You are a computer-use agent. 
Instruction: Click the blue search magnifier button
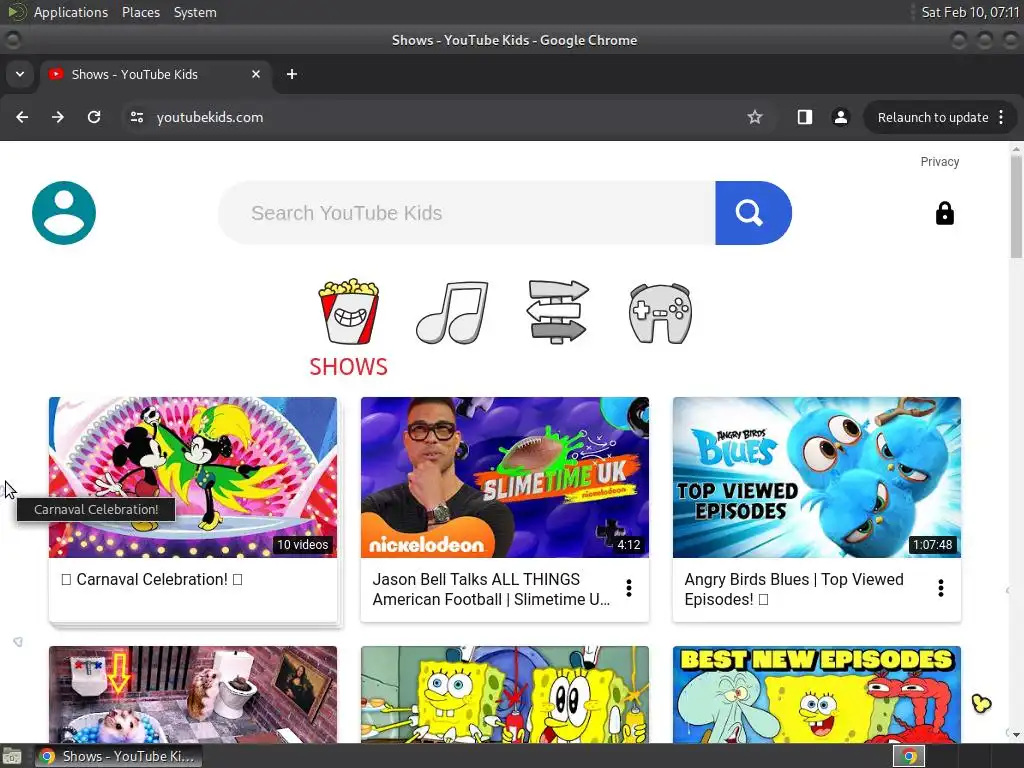coord(753,213)
